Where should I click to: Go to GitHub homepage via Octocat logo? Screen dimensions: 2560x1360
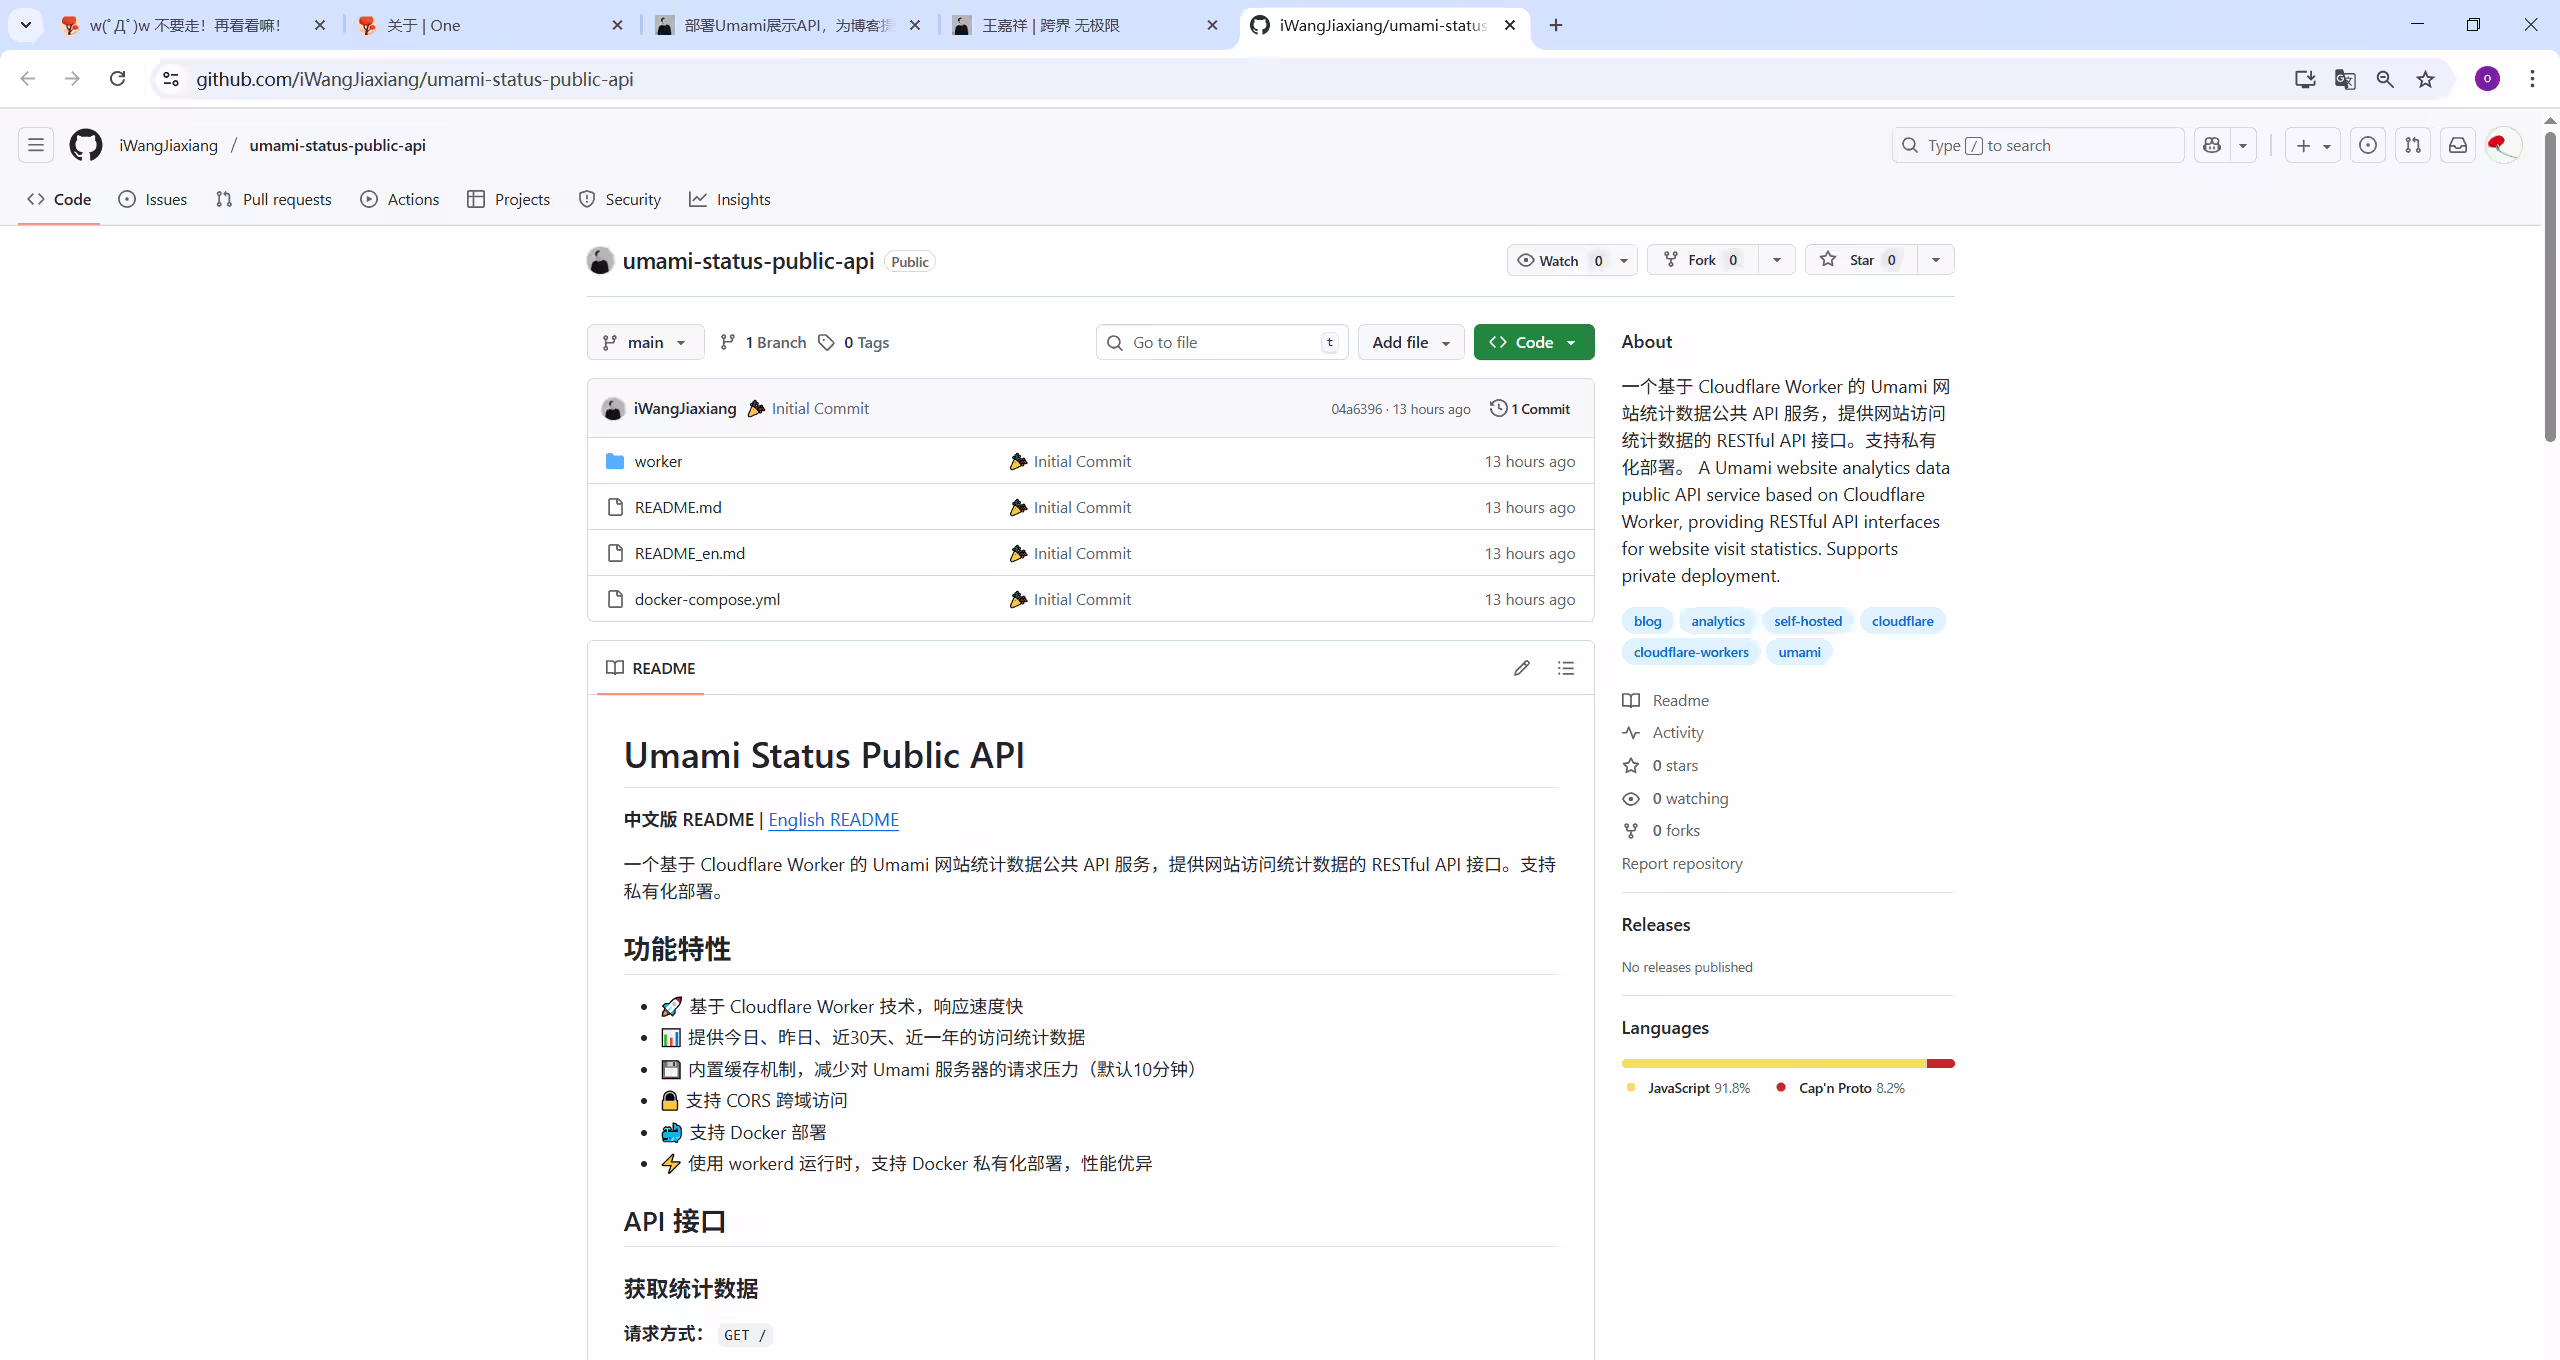pyautogui.click(x=86, y=145)
